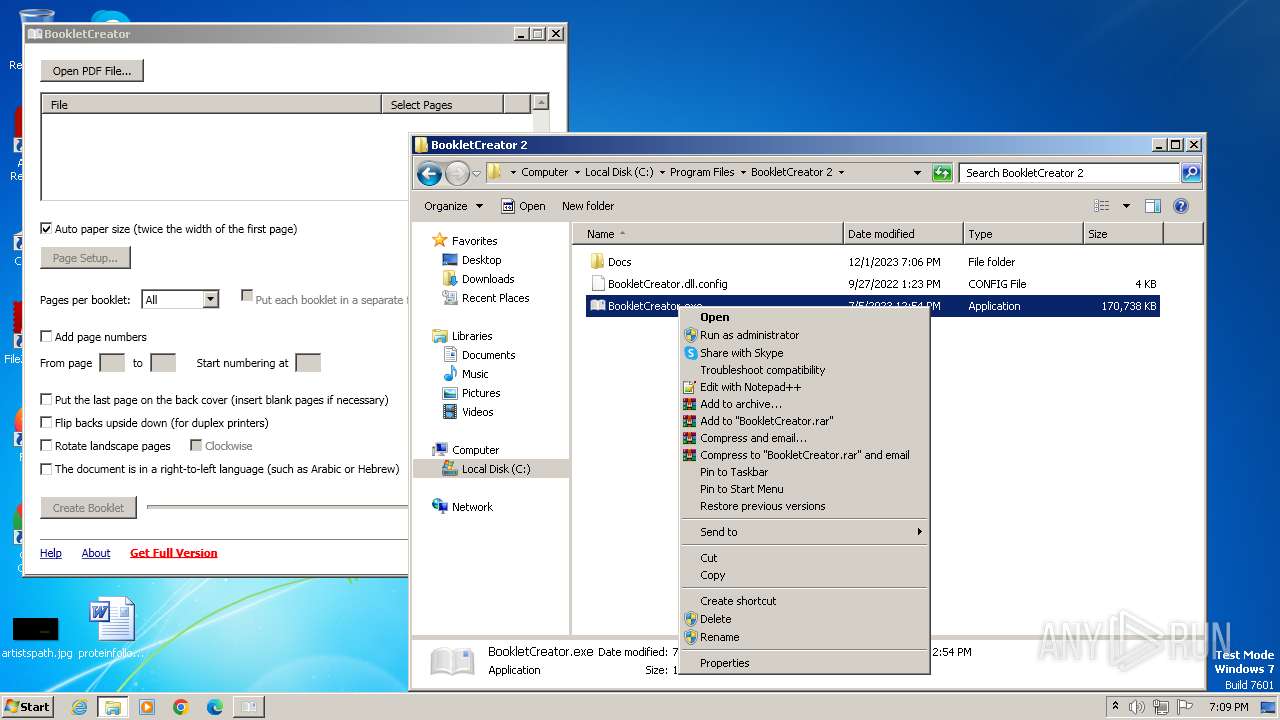This screenshot has width=1280, height=720.
Task: Click the Start button
Action: [27, 707]
